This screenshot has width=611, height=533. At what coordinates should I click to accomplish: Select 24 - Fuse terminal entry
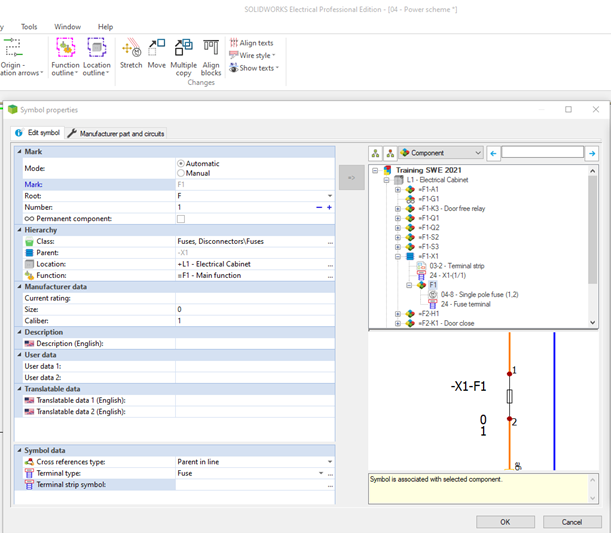[x=465, y=304]
